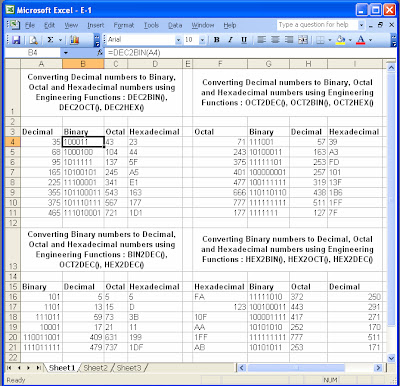Click the horizontal scrollbar thumb

coord(296,368)
